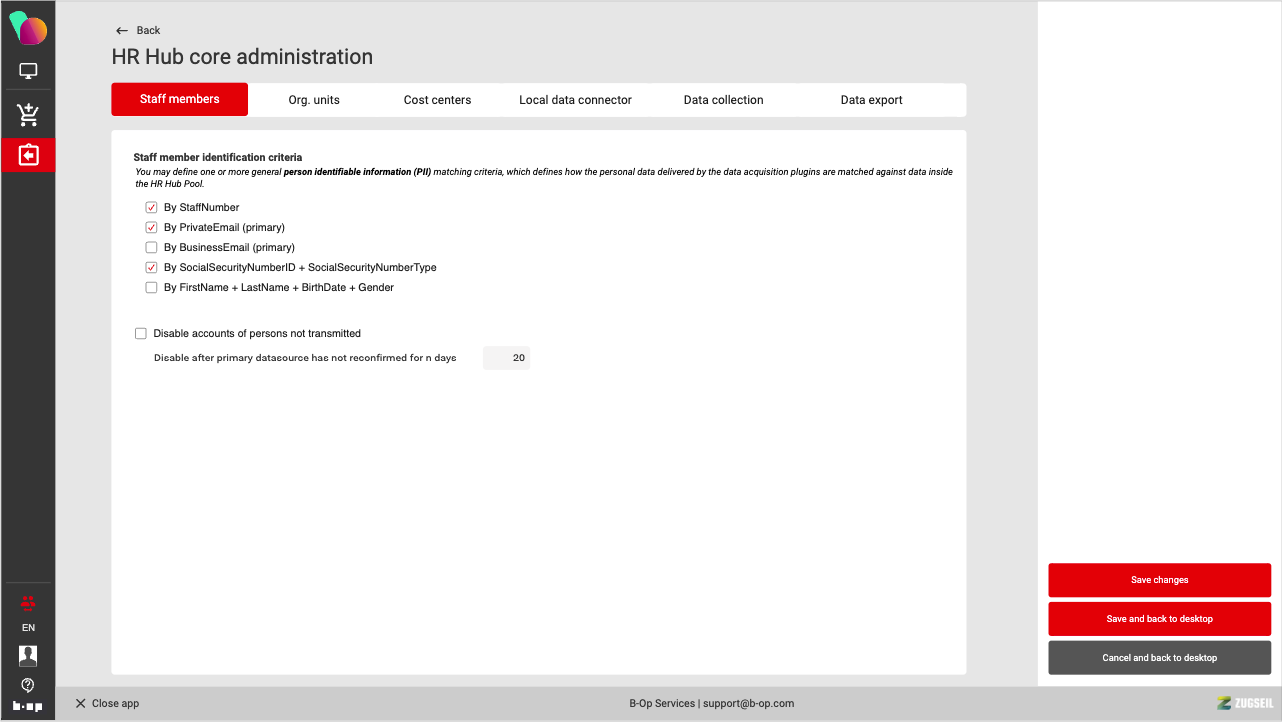Switch to the Org. units tab

pos(314,100)
